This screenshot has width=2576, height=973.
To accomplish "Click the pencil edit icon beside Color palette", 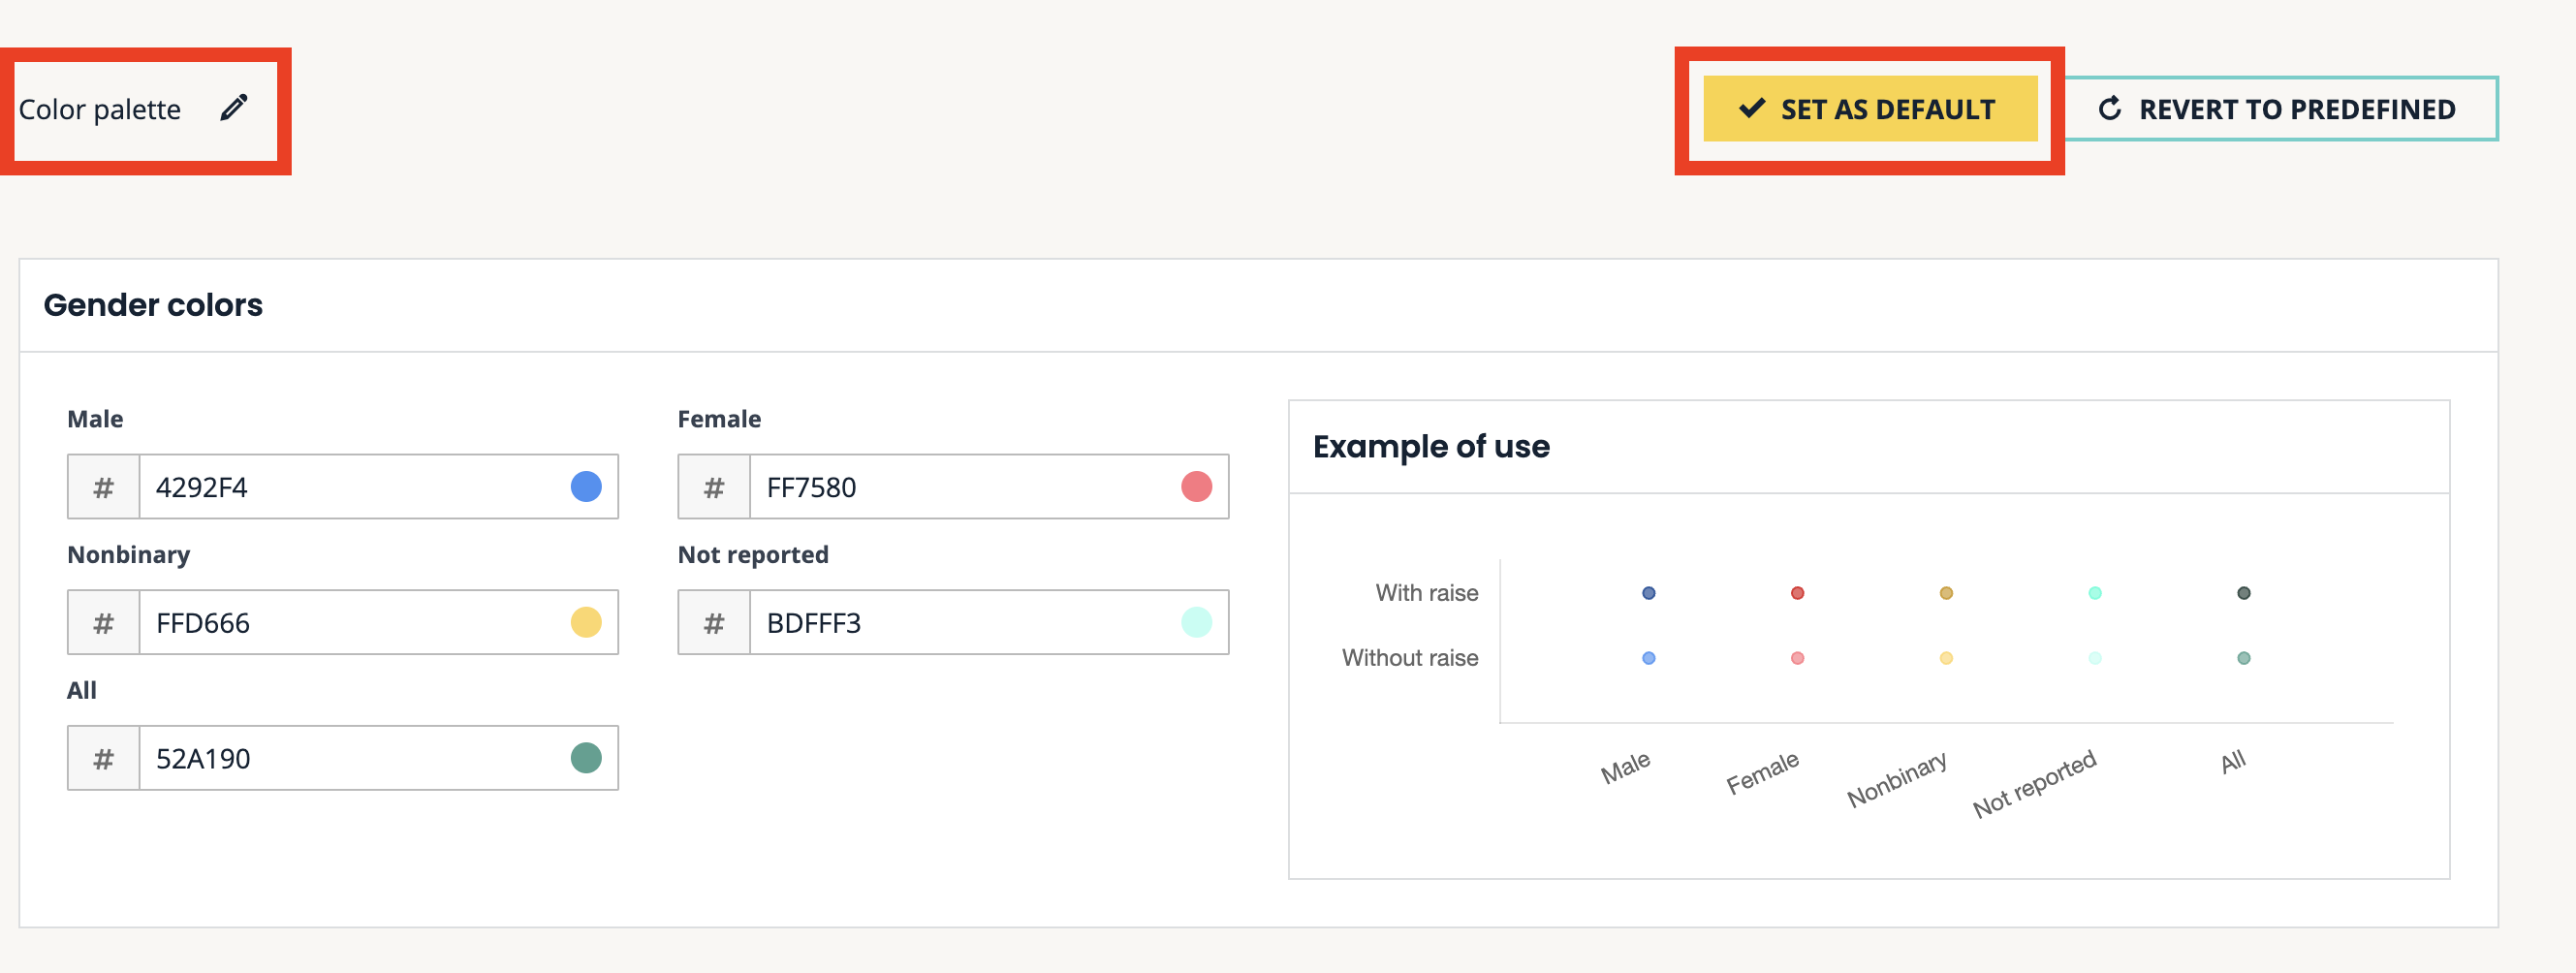I will (x=234, y=108).
